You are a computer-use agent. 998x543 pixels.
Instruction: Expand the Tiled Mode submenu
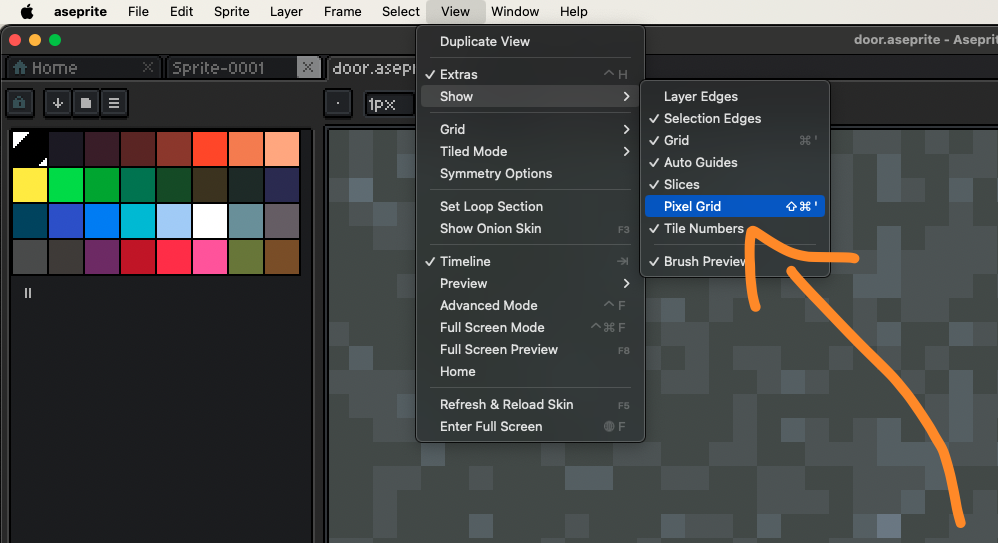[x=530, y=151]
